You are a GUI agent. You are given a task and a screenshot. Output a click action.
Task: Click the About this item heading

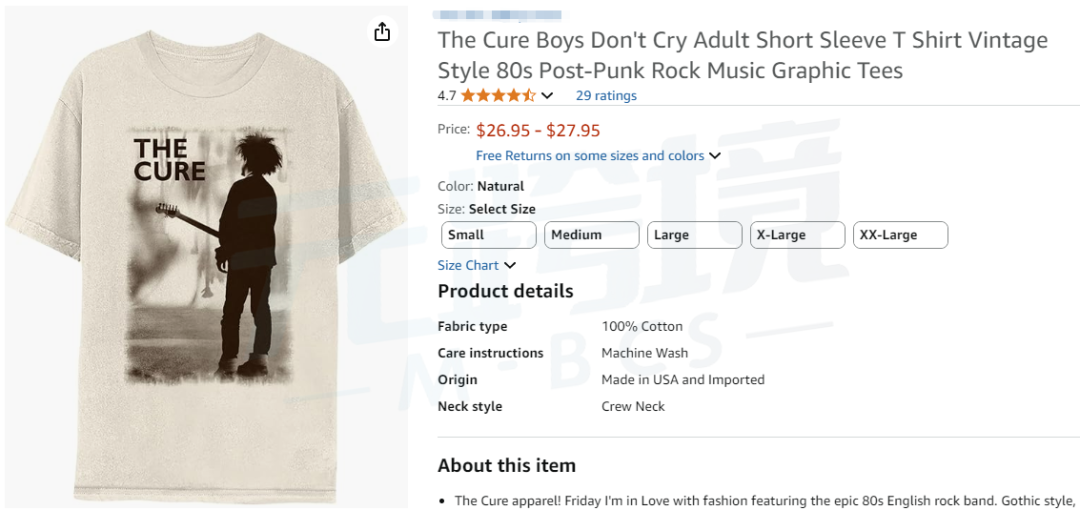pos(507,465)
